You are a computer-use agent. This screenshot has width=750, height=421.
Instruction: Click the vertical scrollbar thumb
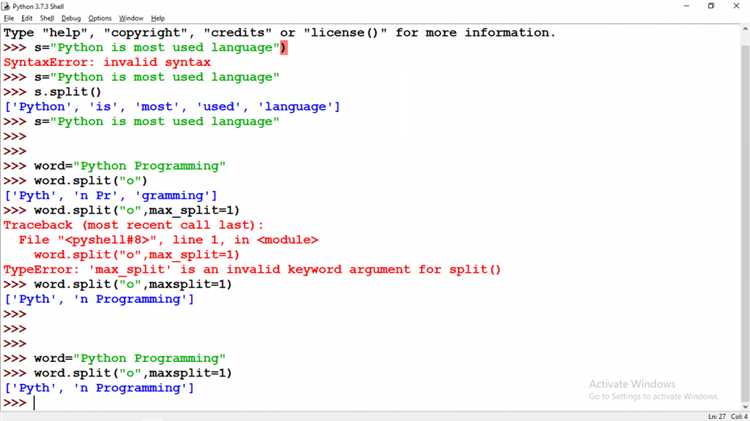(x=745, y=222)
